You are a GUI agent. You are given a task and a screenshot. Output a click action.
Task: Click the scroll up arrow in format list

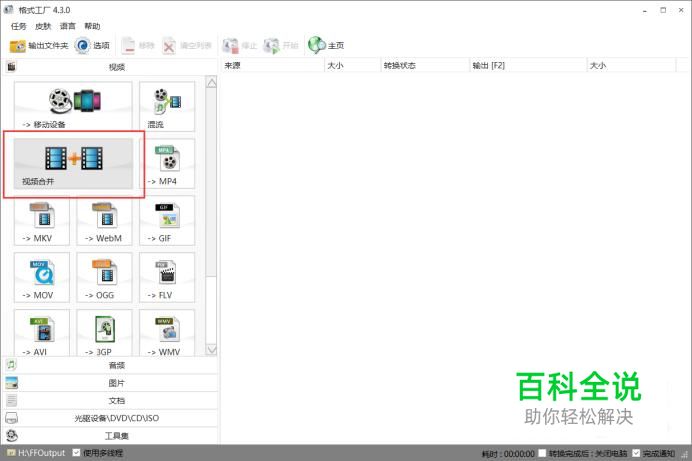[x=211, y=82]
